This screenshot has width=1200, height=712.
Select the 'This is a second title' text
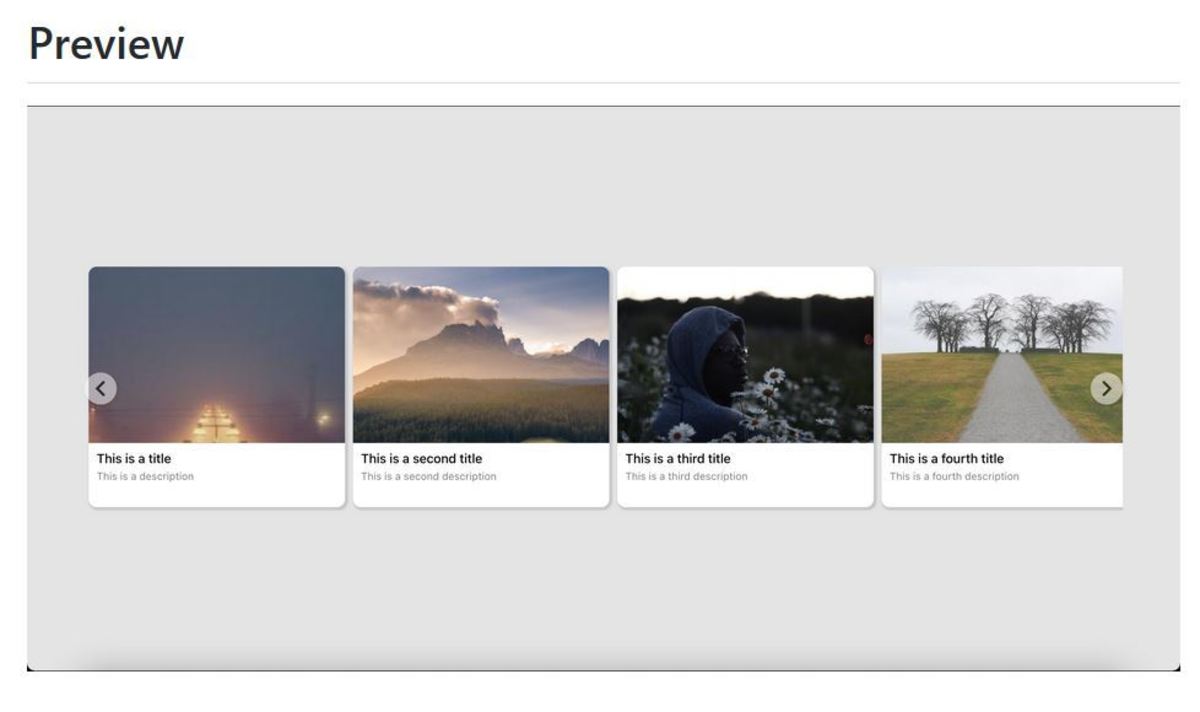[421, 459]
